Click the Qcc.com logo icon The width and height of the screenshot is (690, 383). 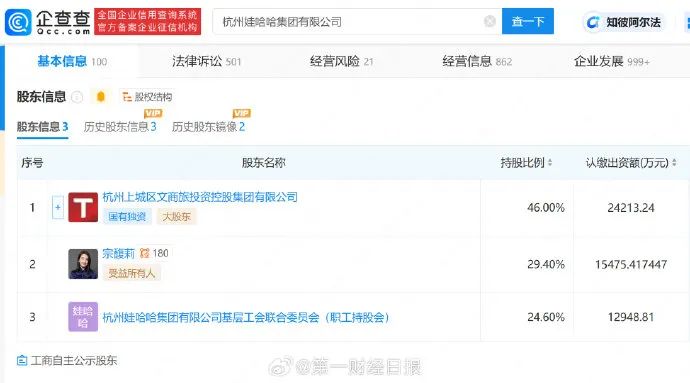tap(18, 22)
